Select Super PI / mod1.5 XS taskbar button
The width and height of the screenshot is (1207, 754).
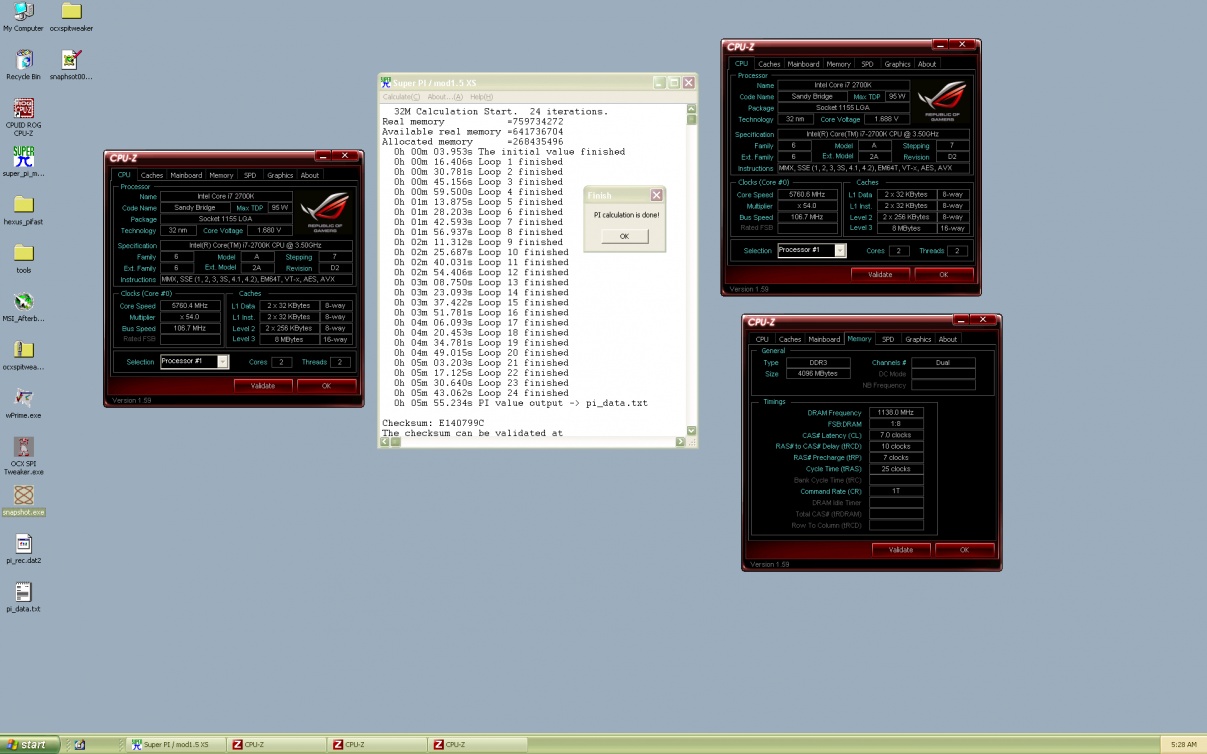click(176, 745)
